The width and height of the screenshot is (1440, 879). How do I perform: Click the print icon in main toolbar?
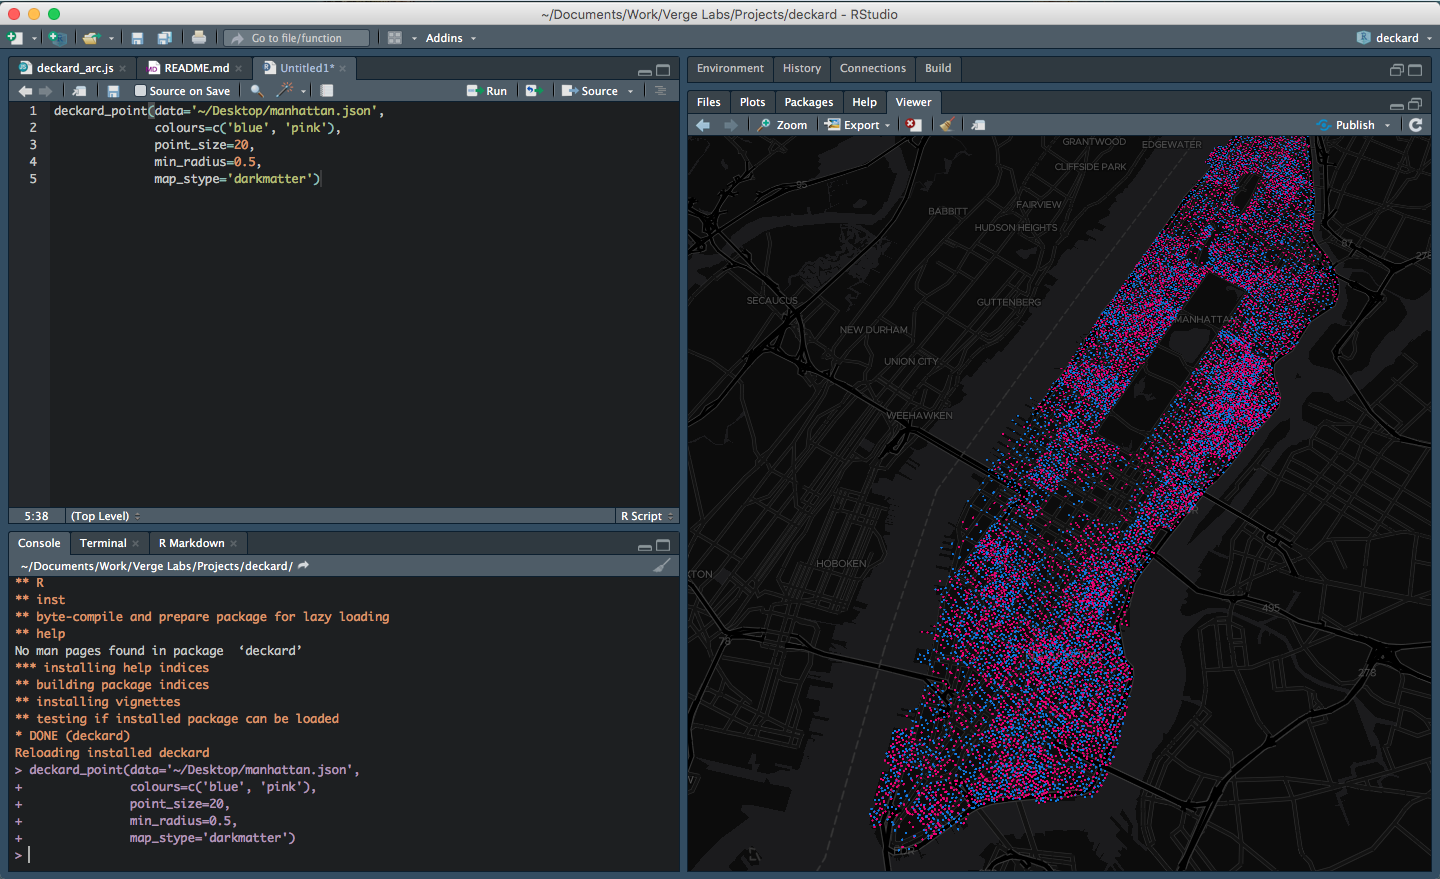click(199, 38)
